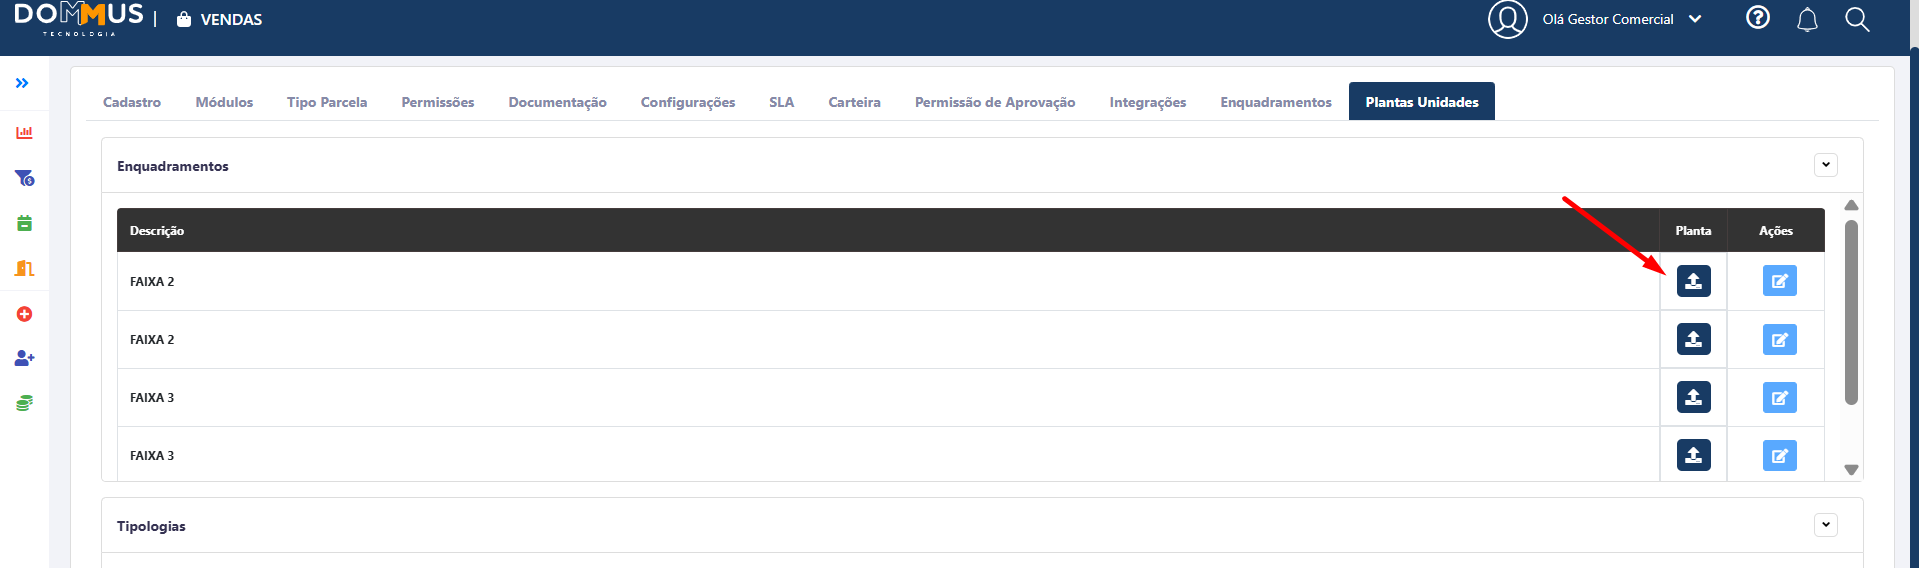The height and width of the screenshot is (568, 1919).
Task: Expand the Tipologias panel chevron
Action: [1825, 525]
